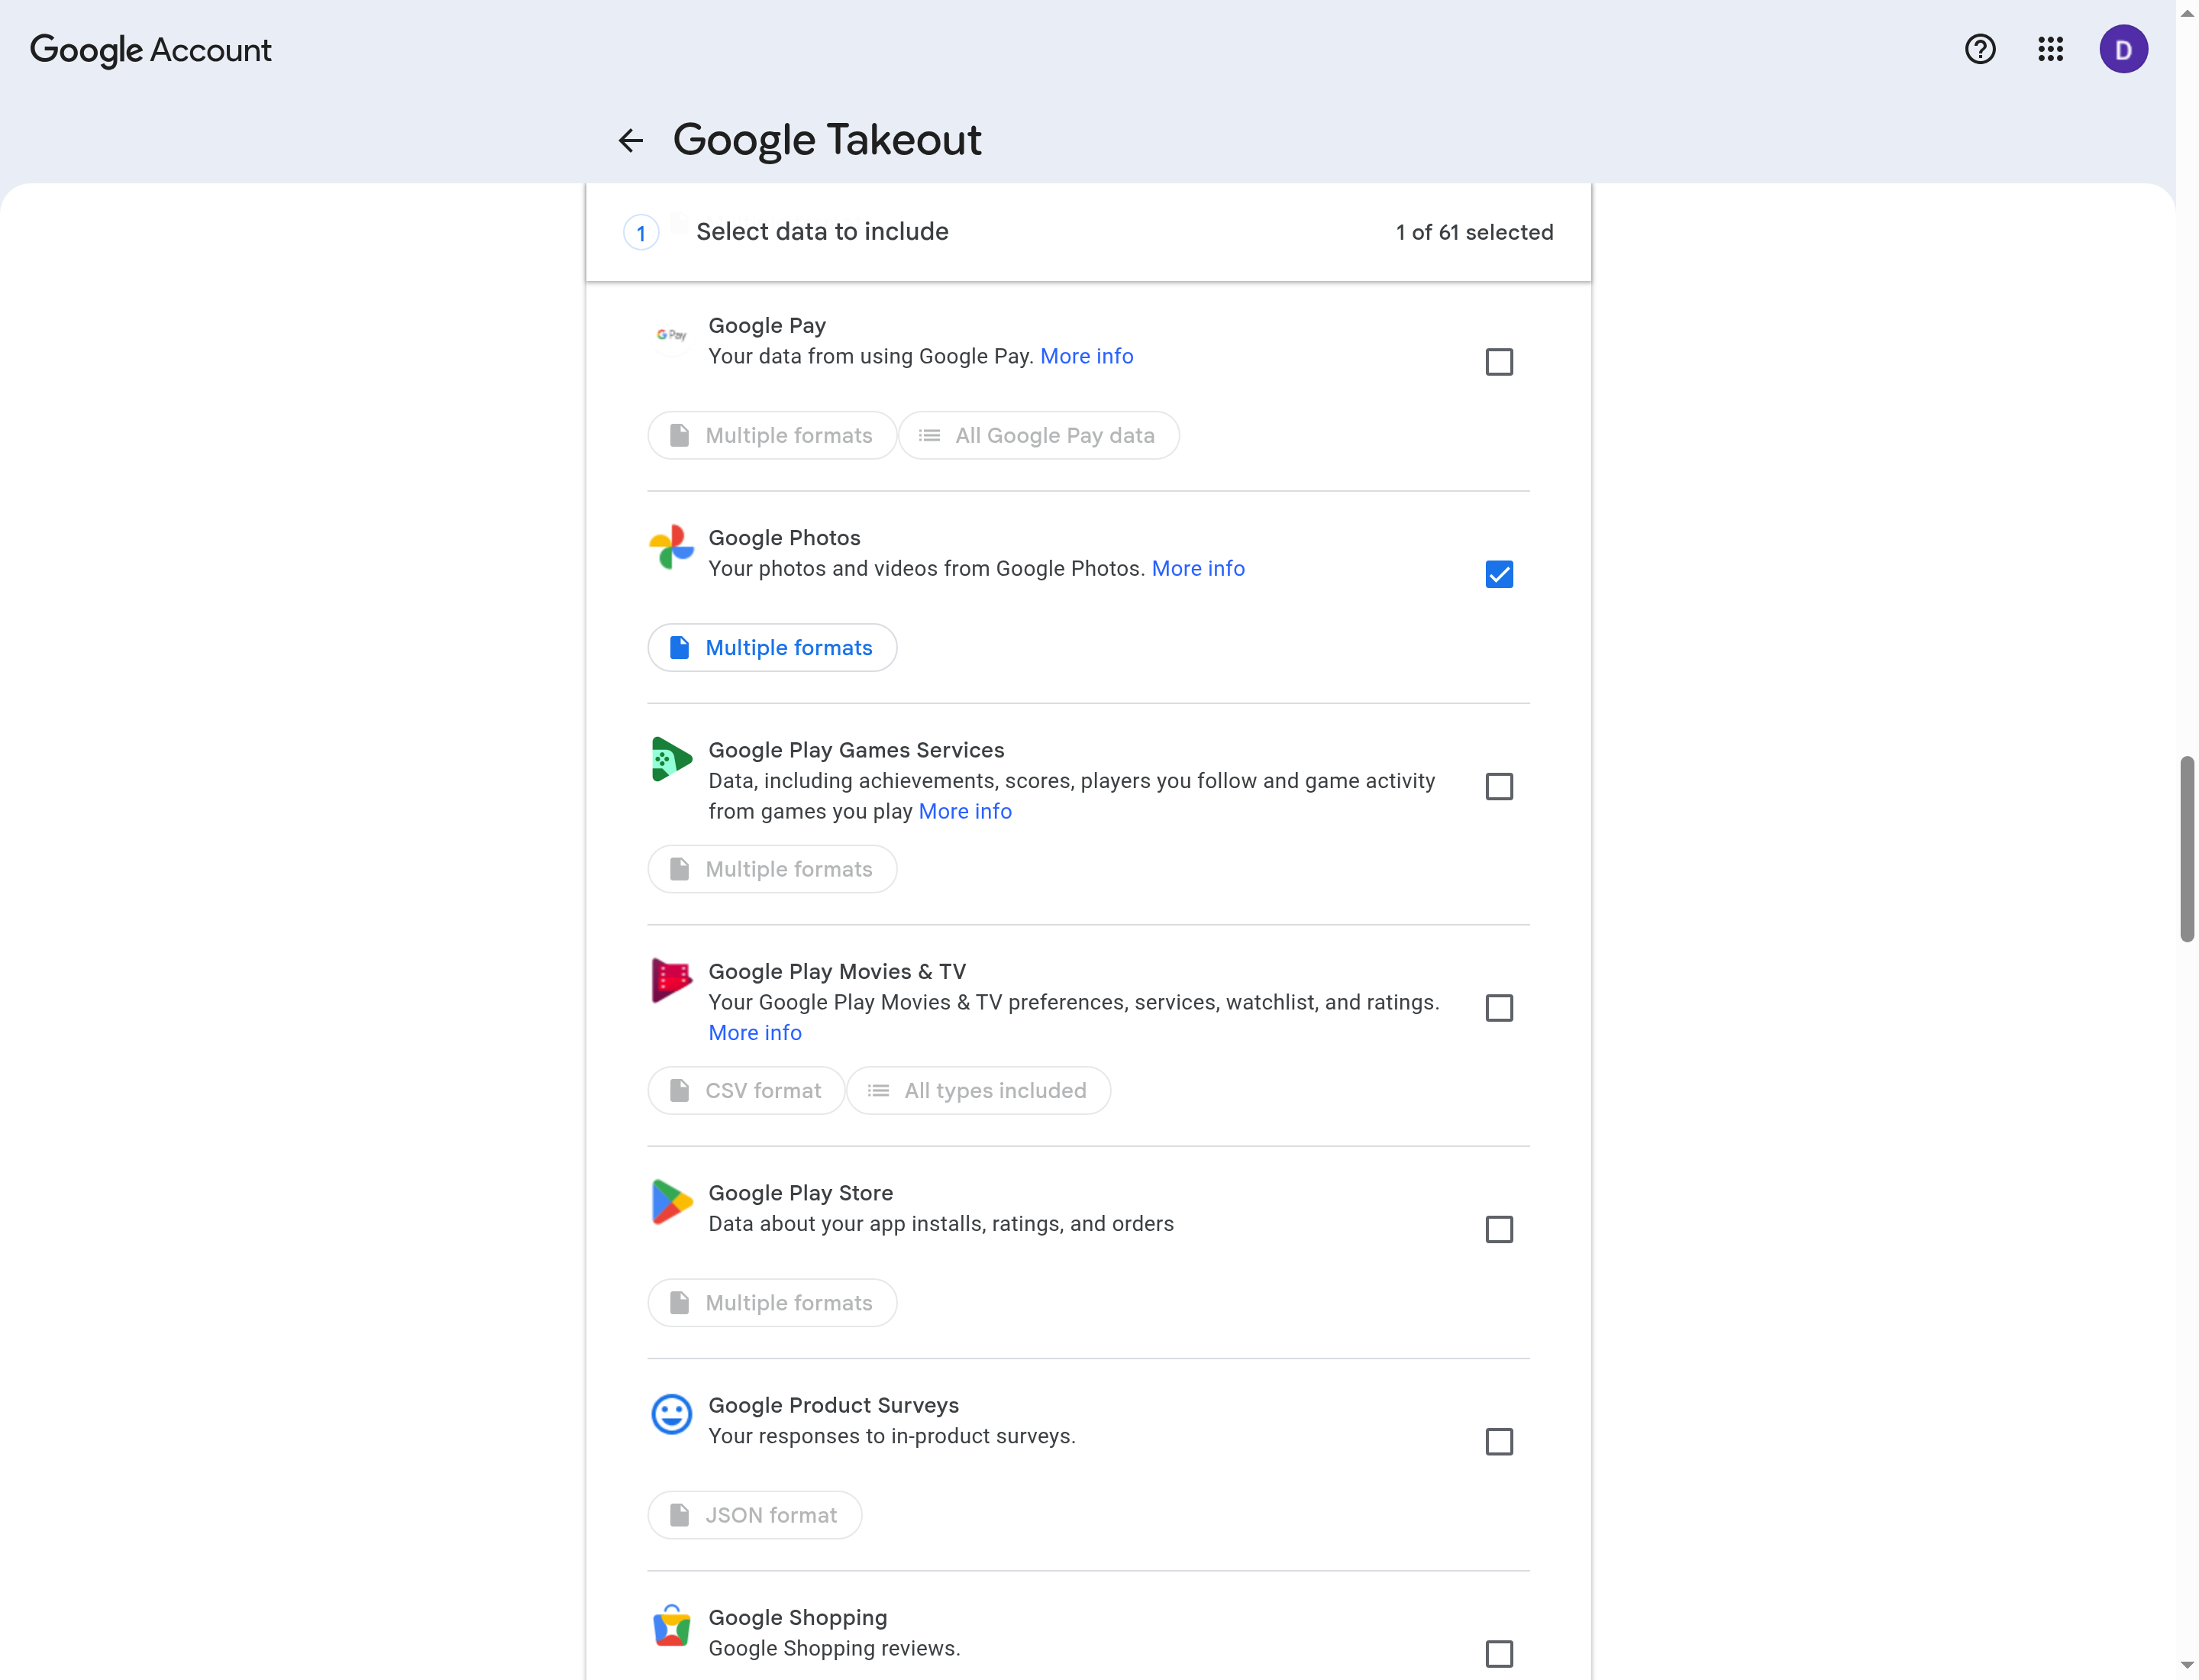Click the Google Play Movies & TV icon

(x=671, y=980)
